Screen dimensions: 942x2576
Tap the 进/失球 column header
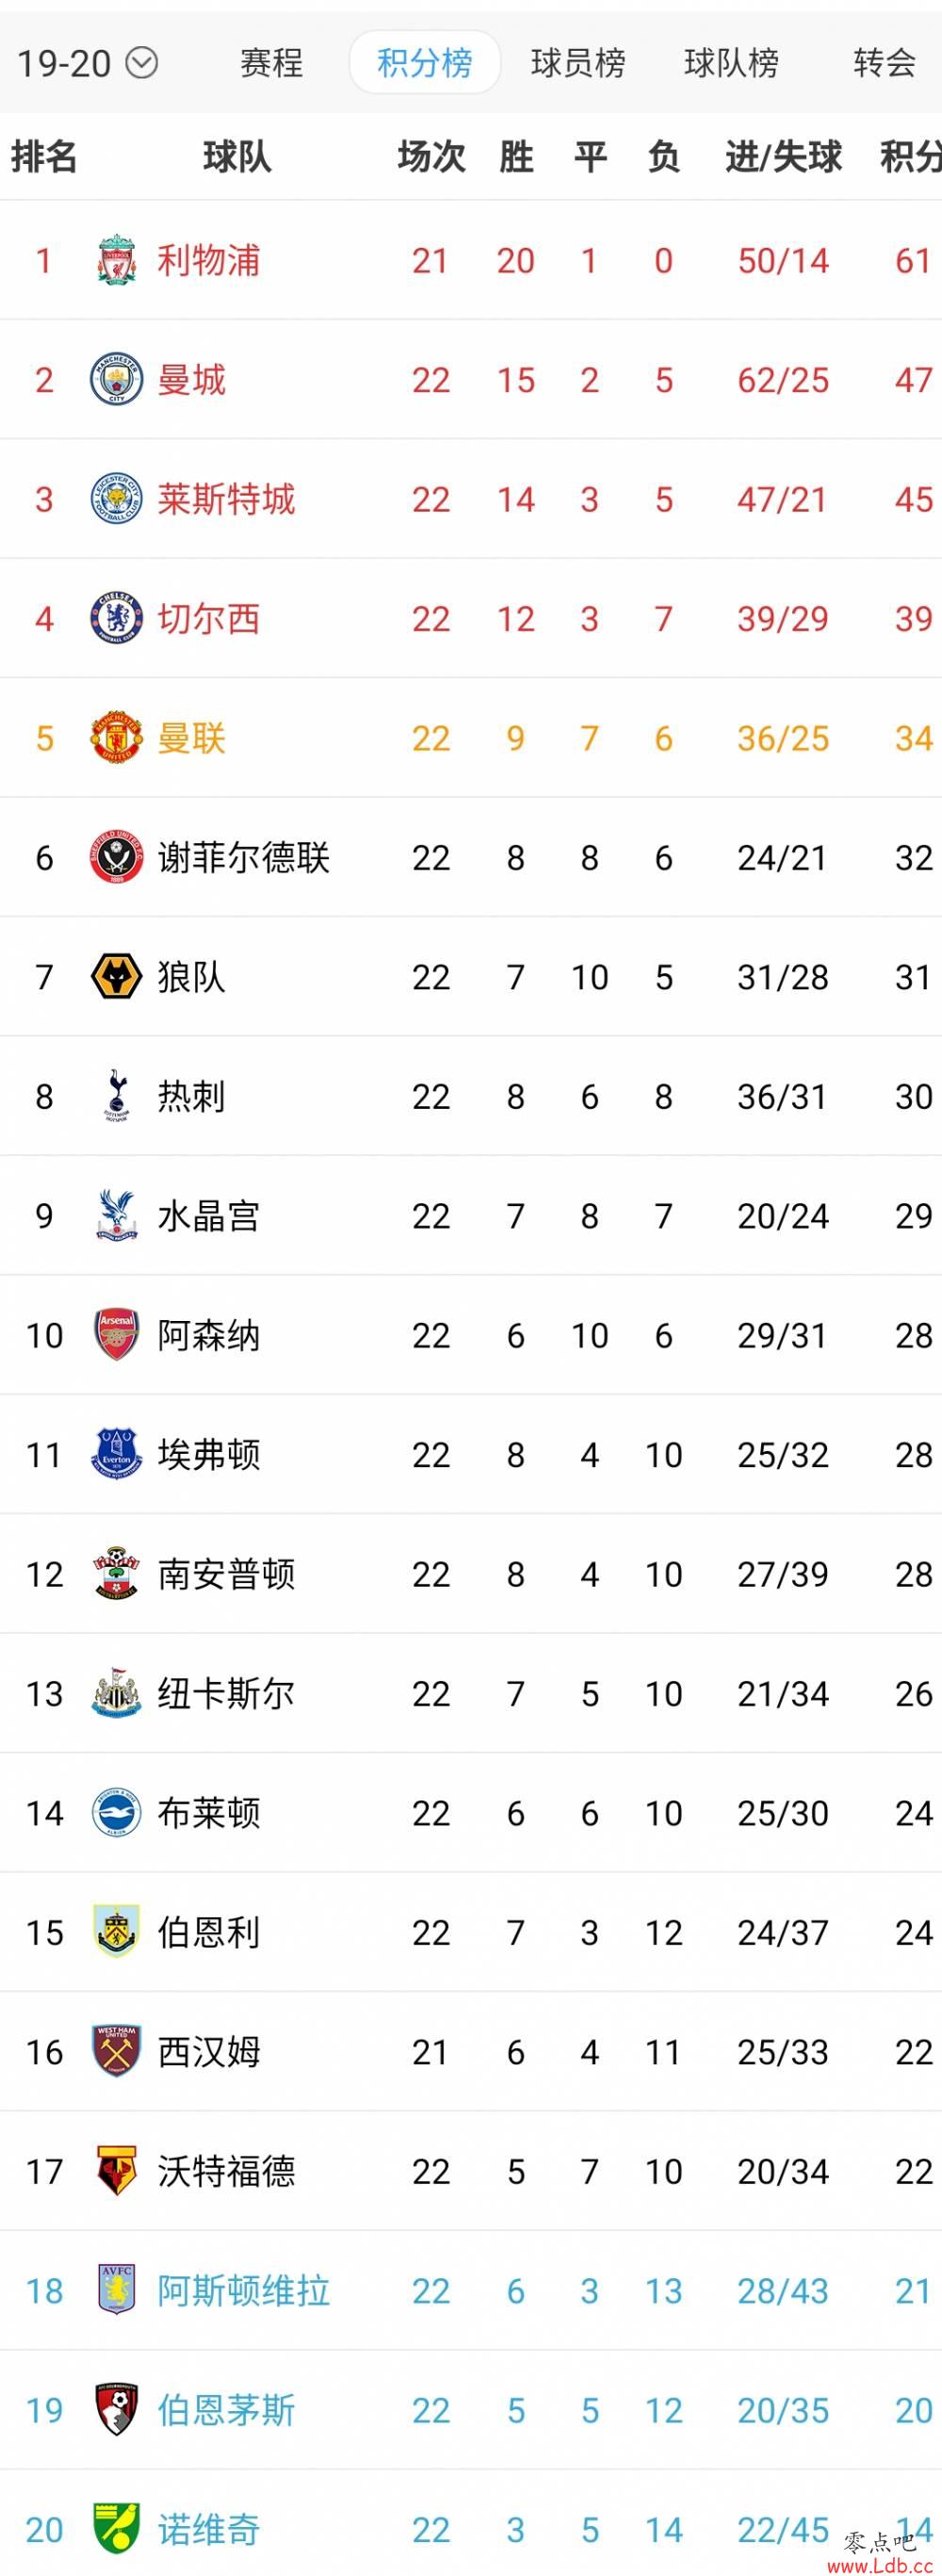point(783,157)
